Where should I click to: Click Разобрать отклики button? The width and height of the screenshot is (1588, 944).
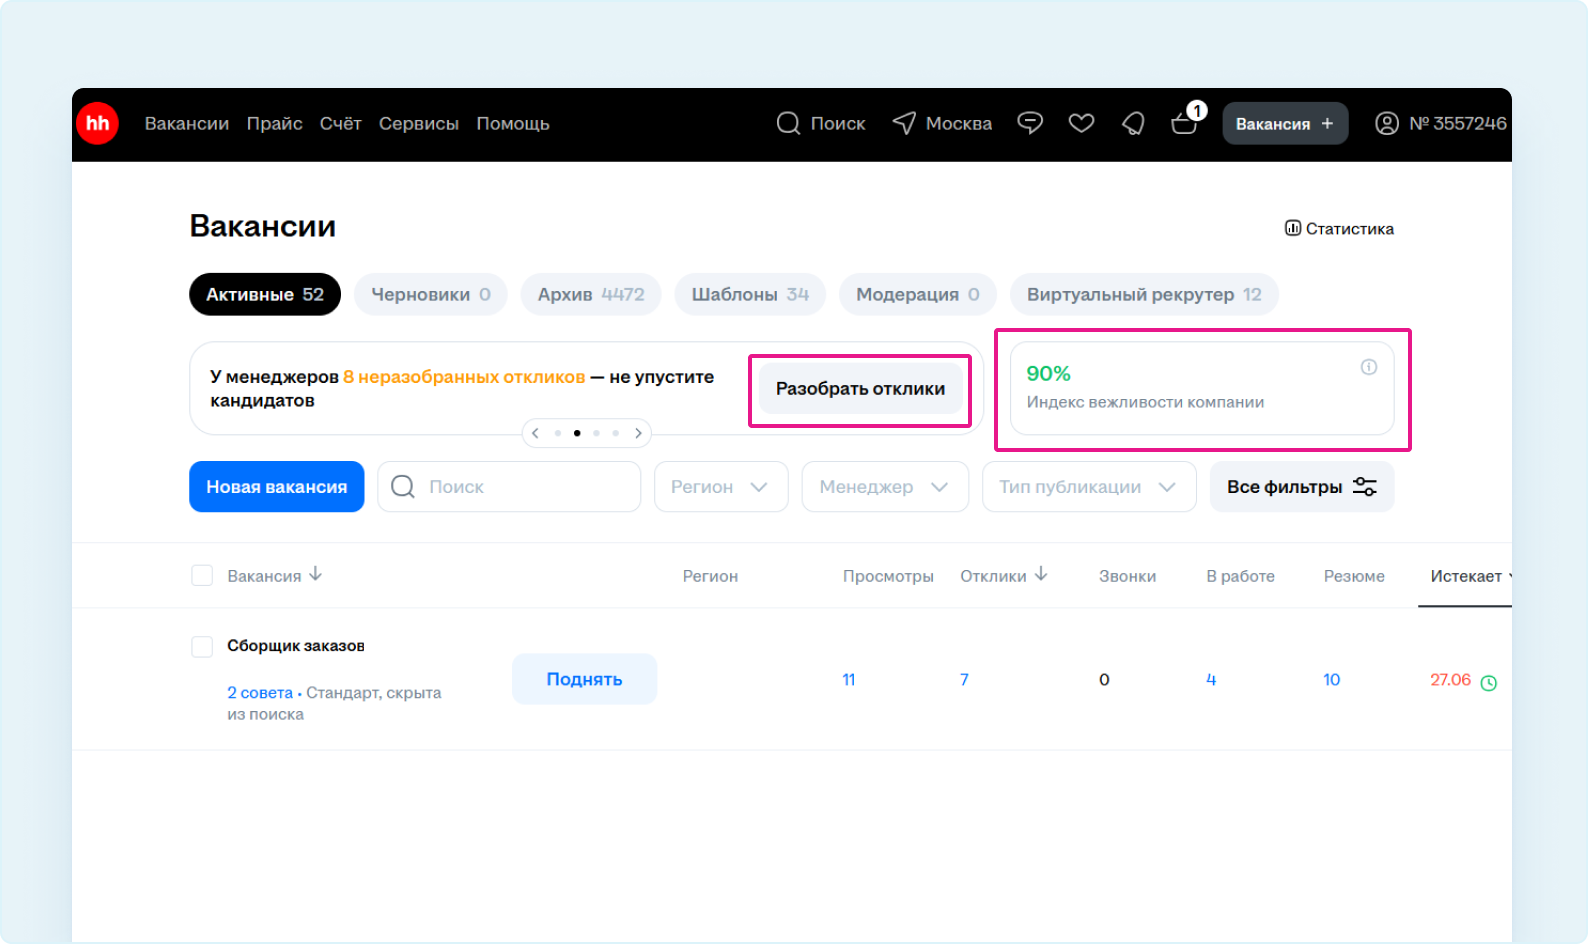coord(860,389)
